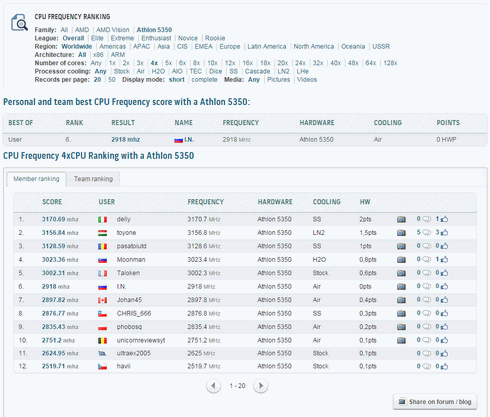
Task: Open user unicornreviewsyt's profile
Action: click(x=141, y=340)
